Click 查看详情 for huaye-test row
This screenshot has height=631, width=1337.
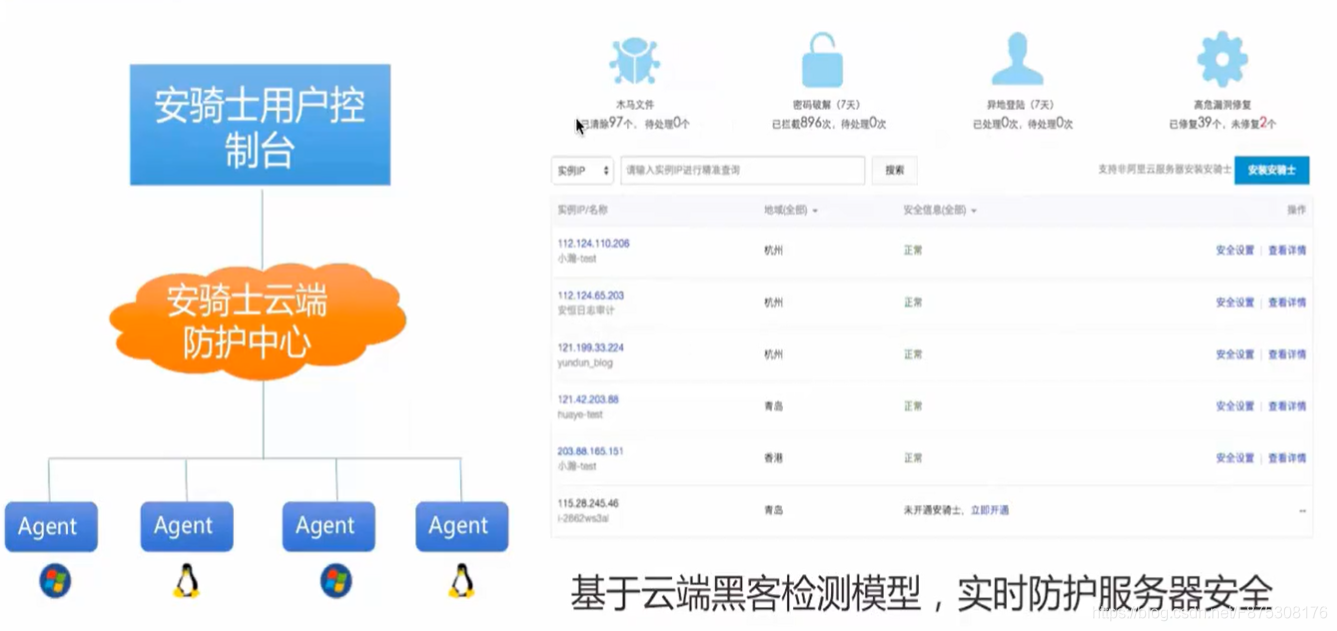tap(1287, 407)
